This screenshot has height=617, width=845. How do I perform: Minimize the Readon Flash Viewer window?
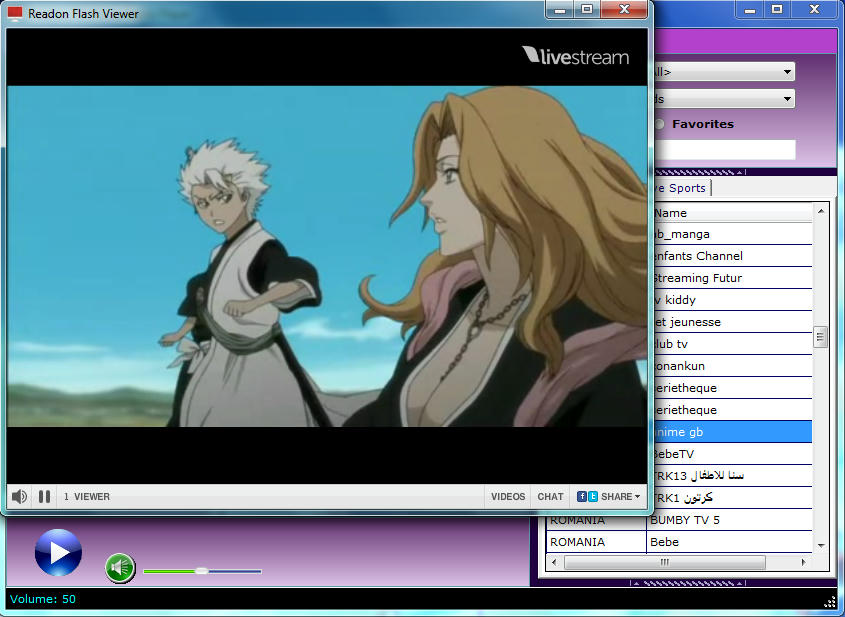click(x=560, y=9)
